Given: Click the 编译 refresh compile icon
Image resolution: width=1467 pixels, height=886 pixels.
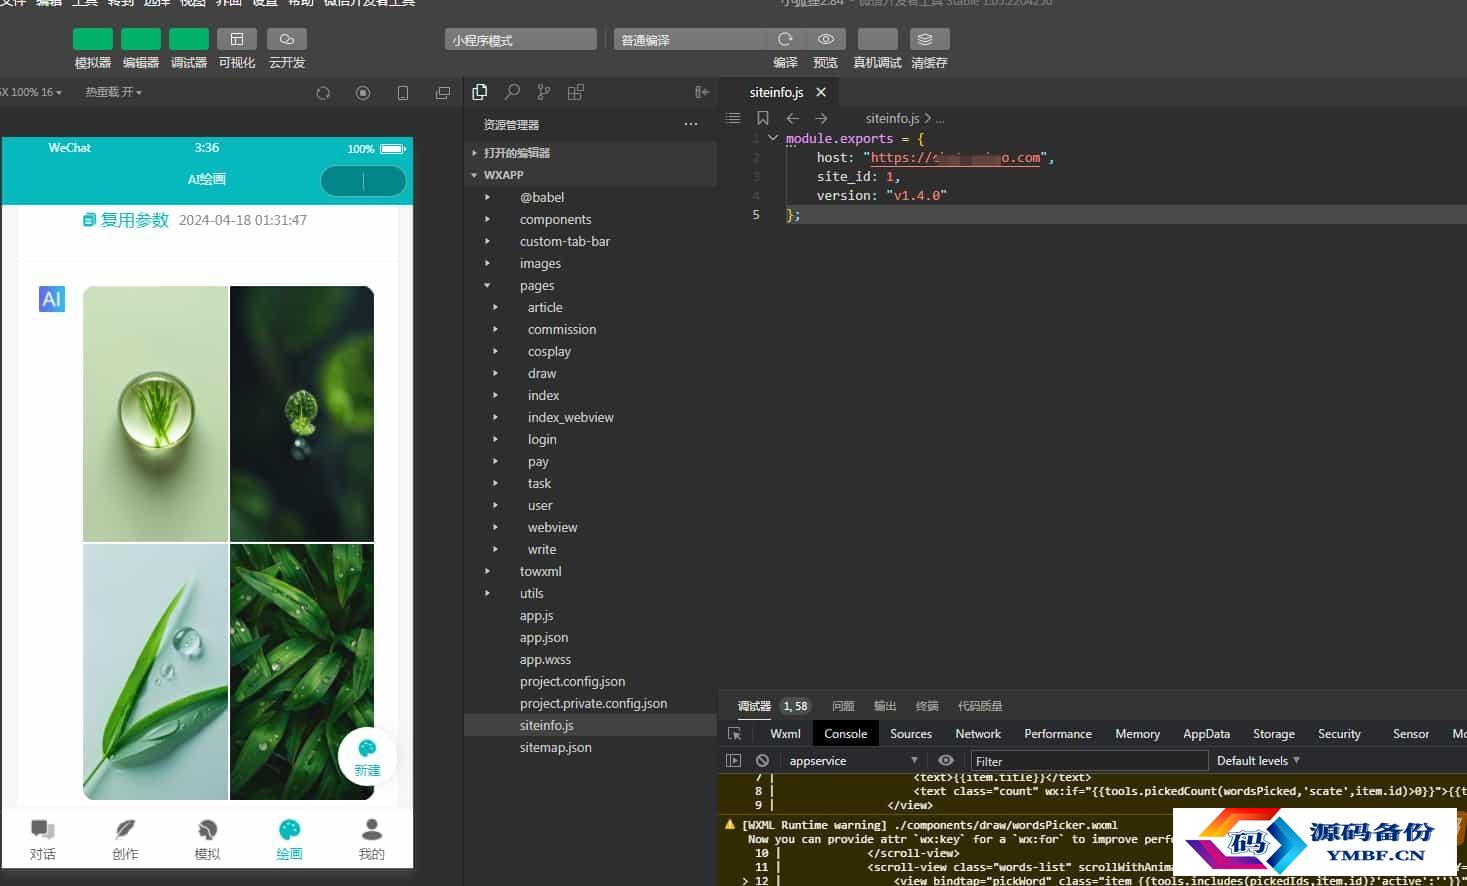Looking at the screenshot, I should [785, 39].
